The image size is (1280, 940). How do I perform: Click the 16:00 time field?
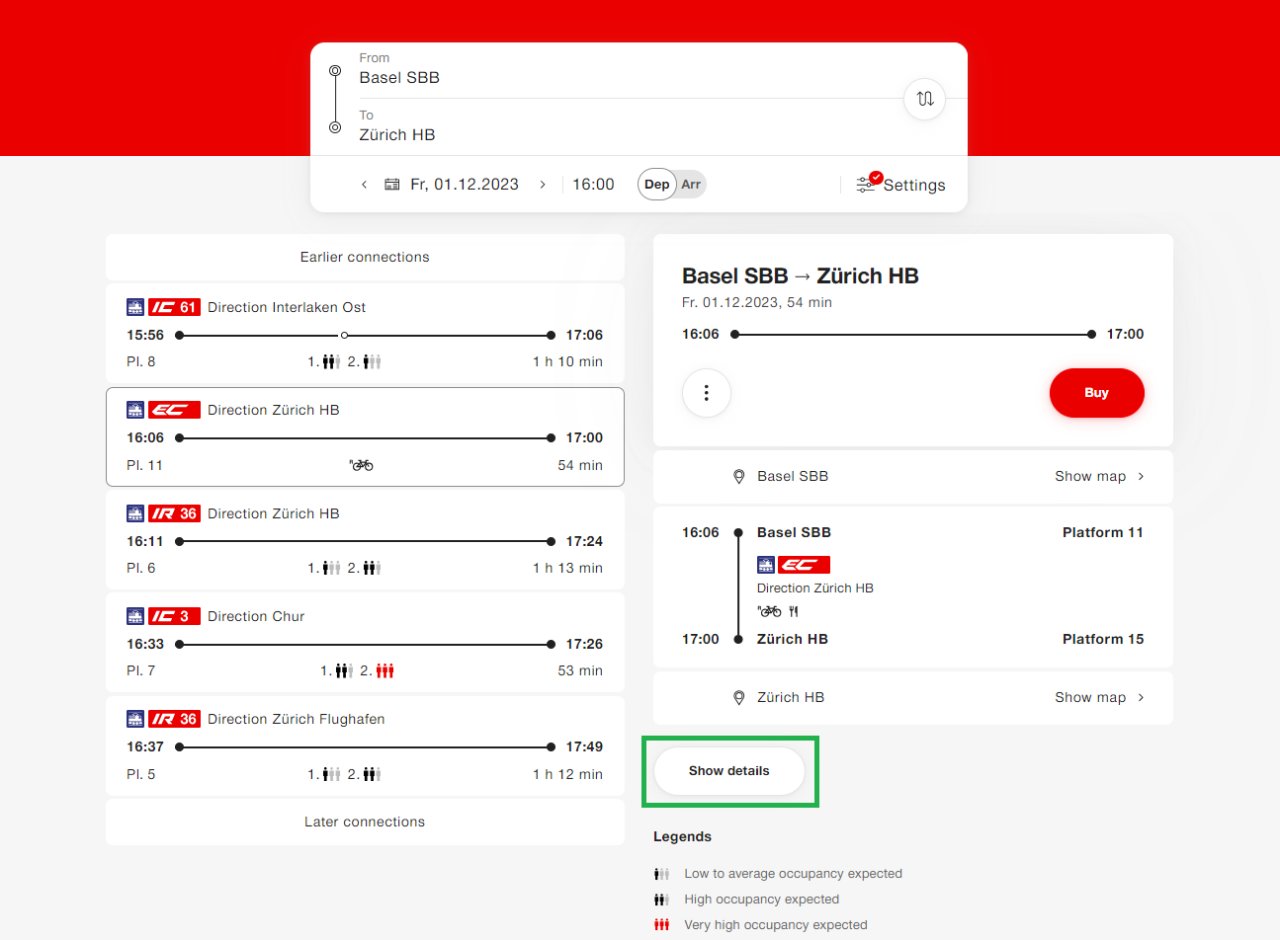click(x=593, y=184)
